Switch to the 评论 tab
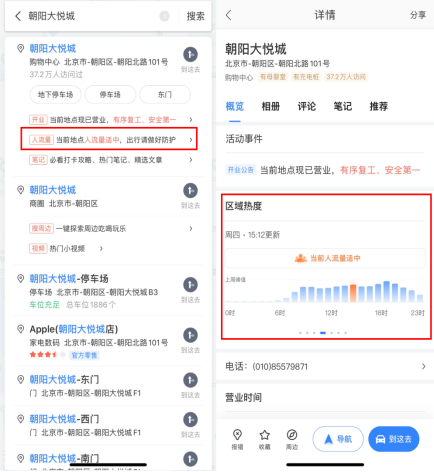 click(x=307, y=106)
